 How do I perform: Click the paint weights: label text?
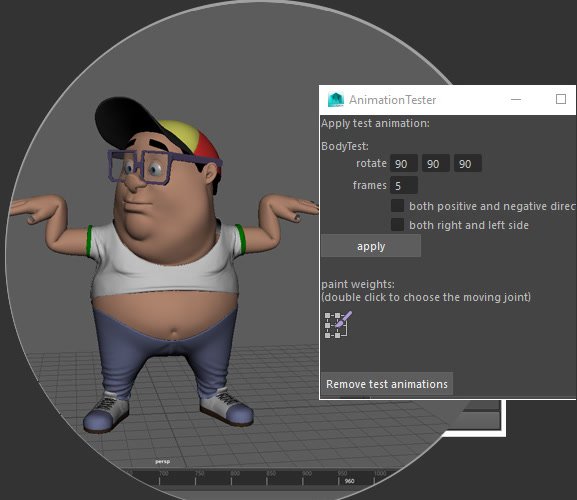[x=358, y=284]
